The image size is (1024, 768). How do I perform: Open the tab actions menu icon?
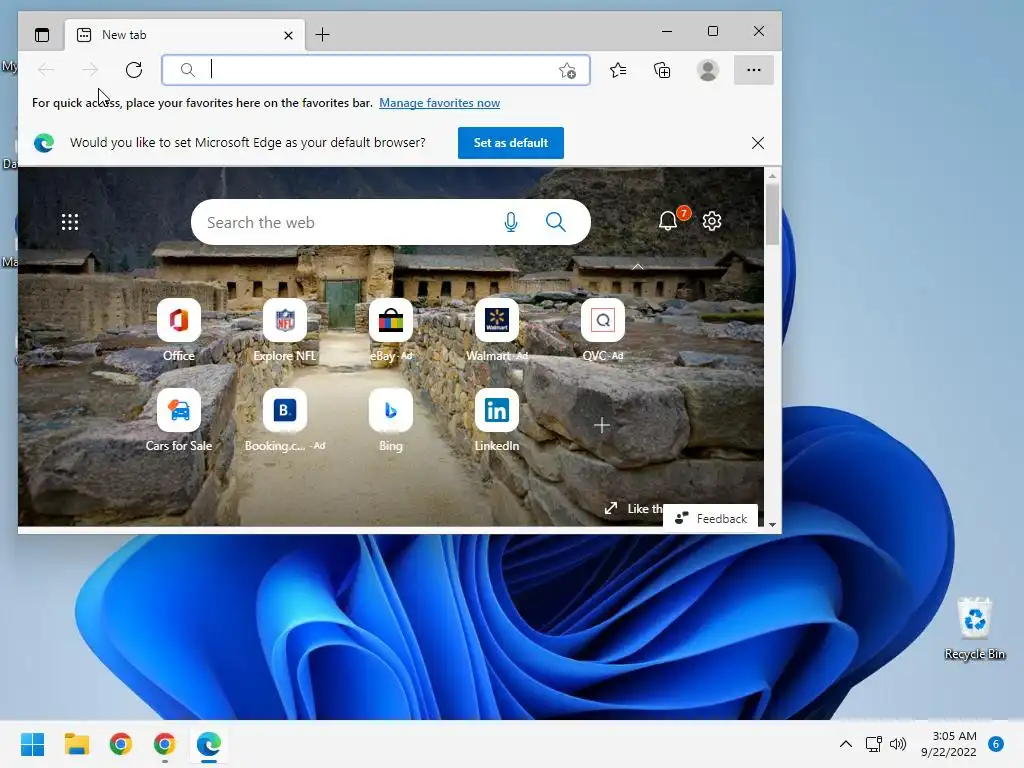pyautogui.click(x=42, y=35)
